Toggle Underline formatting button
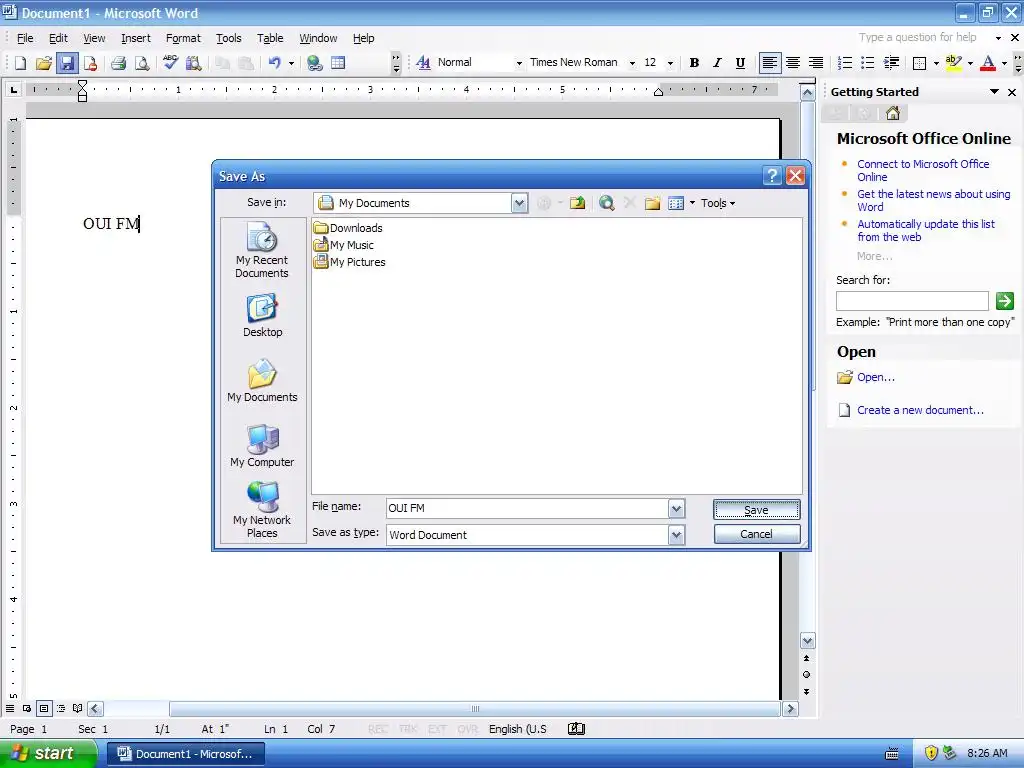The width and height of the screenshot is (1024, 768). 740,63
